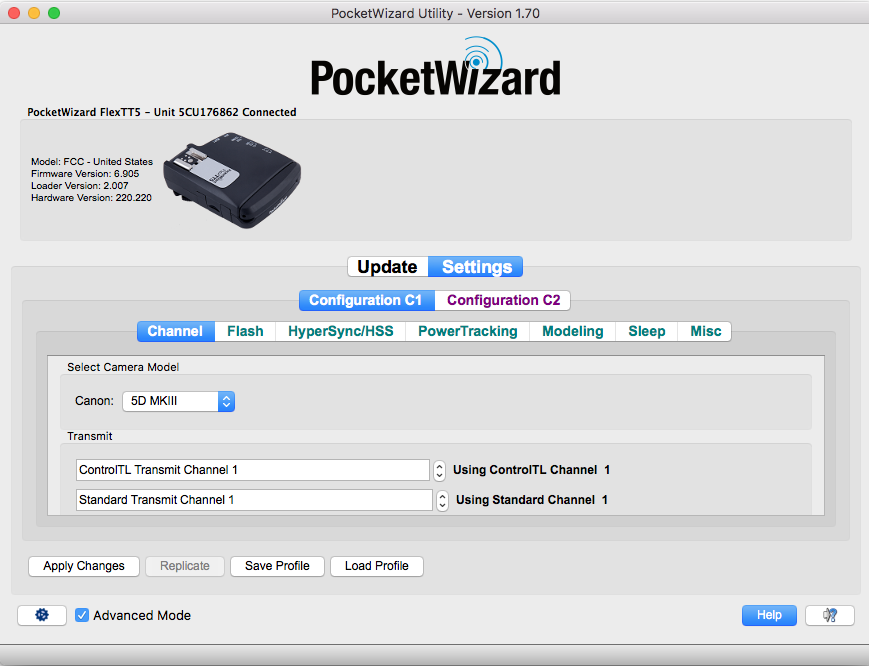Click the Load Profile button
Screen dimensions: 869x666
(x=377, y=566)
